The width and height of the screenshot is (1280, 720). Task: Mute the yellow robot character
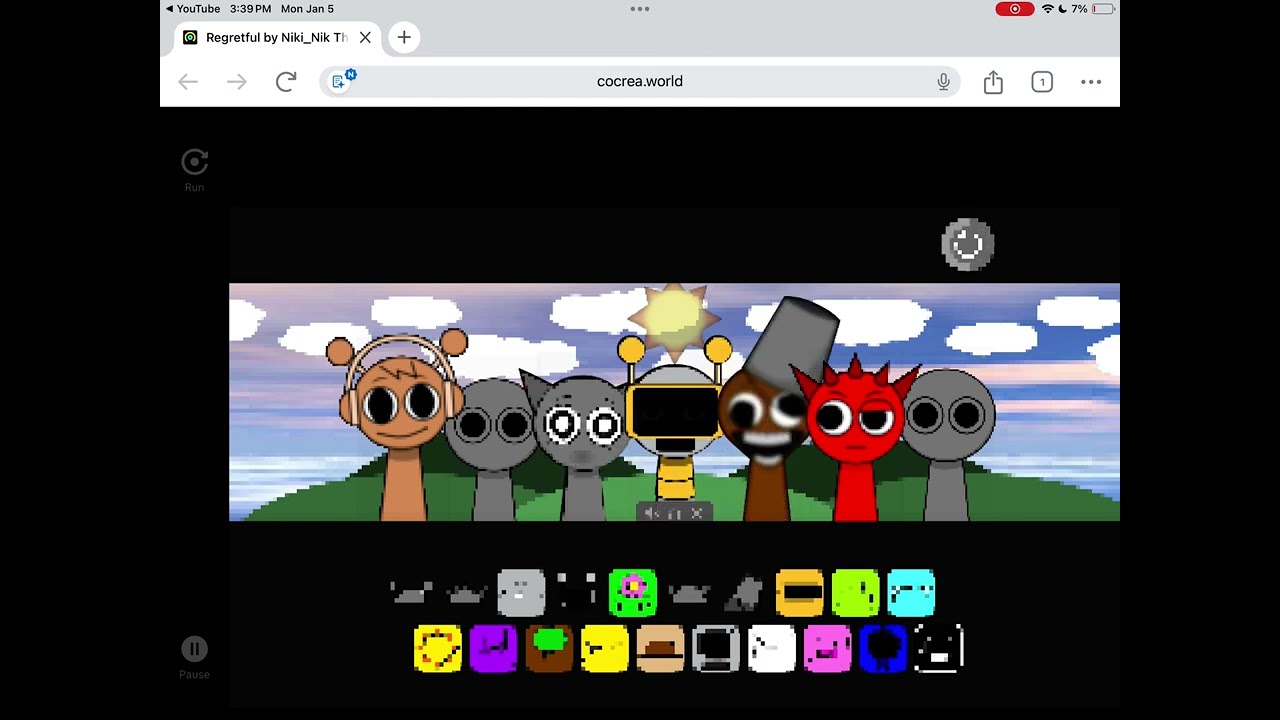(x=651, y=514)
